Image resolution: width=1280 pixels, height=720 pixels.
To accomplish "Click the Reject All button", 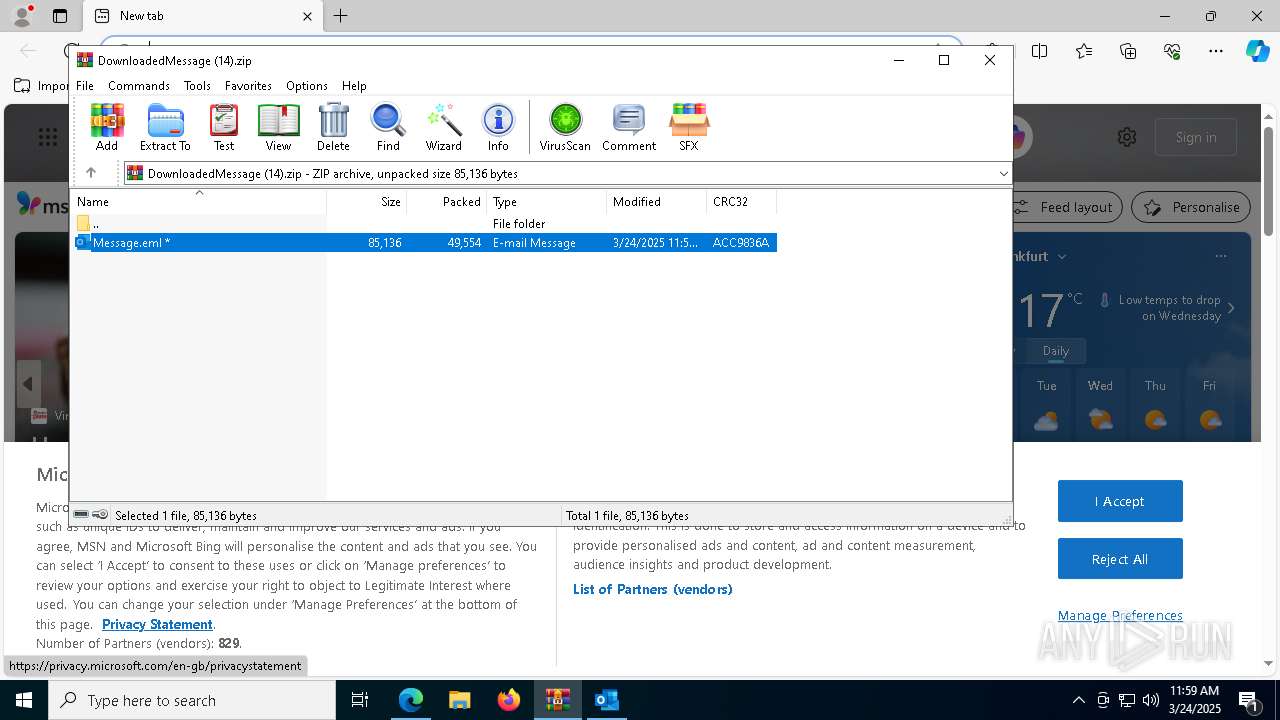I will coord(1120,559).
